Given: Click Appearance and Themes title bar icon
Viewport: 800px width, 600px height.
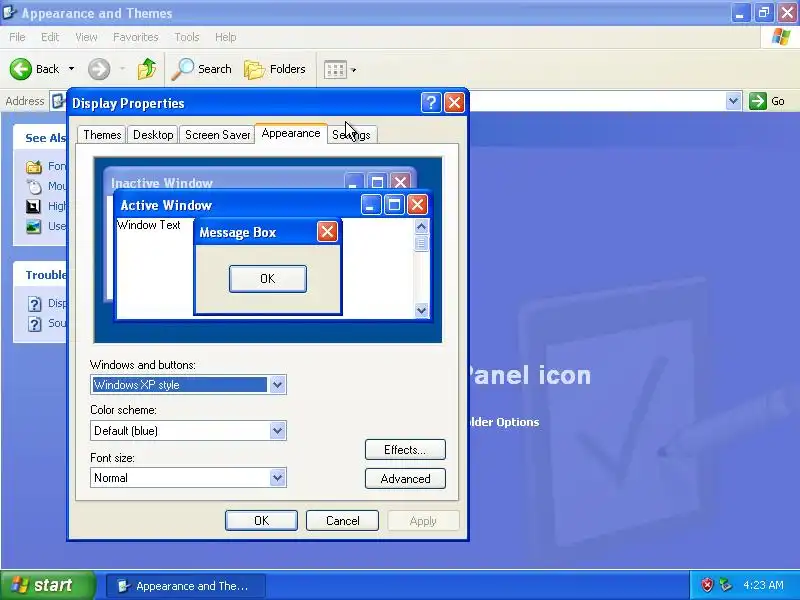Looking at the screenshot, I should (10, 12).
